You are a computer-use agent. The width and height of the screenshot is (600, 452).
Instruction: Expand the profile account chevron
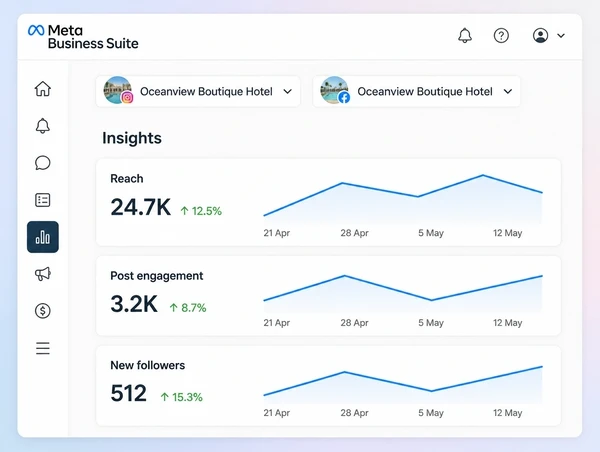coord(561,36)
